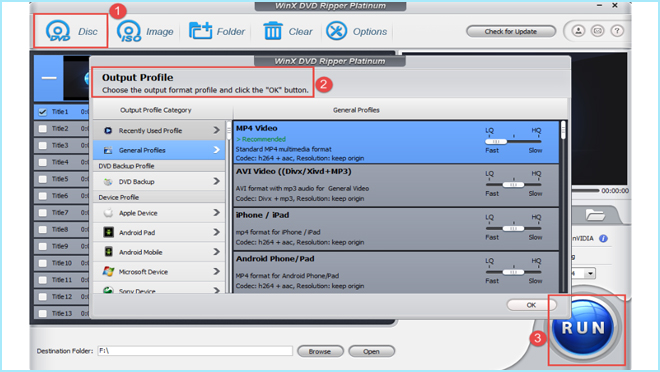Click the minus collapse icon above titles
Image resolution: width=660 pixels, height=372 pixels.
point(49,78)
